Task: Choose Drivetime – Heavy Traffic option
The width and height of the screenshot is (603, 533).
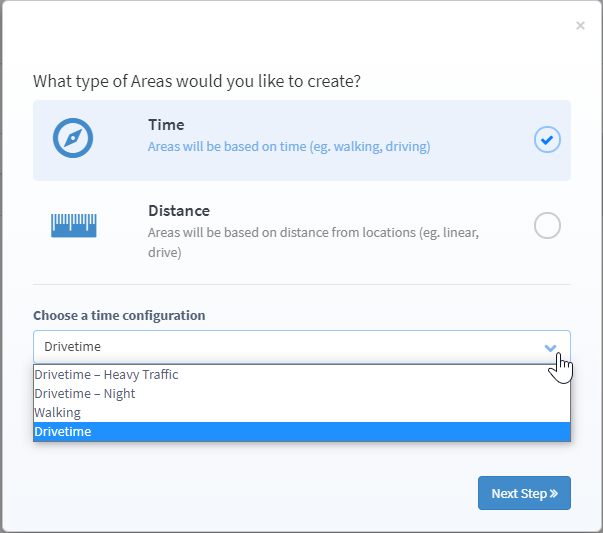Action: tap(302, 375)
